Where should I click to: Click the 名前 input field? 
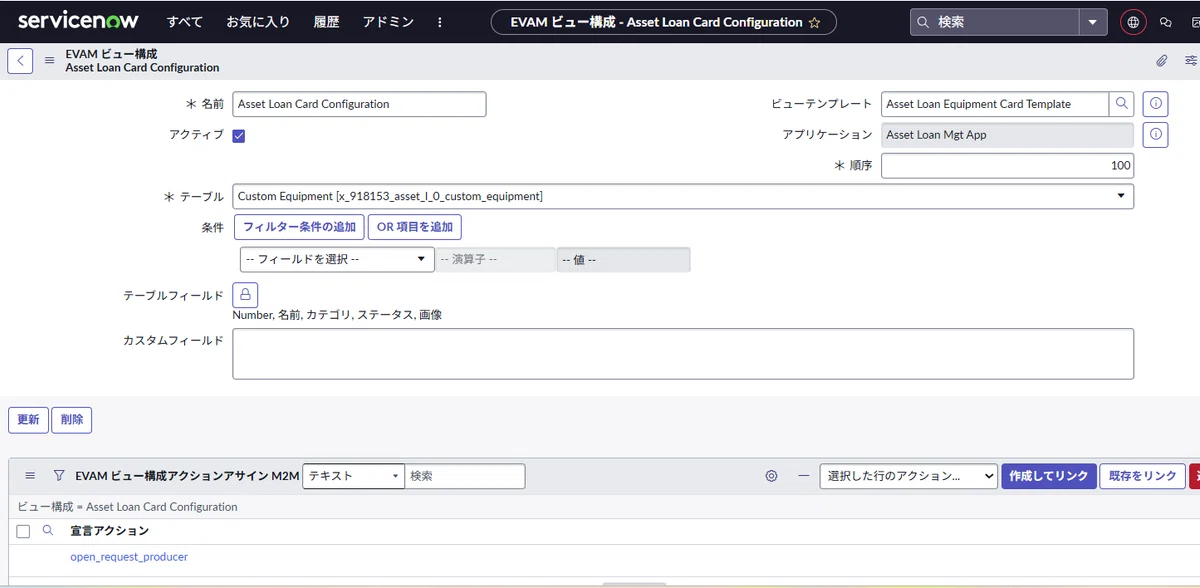(360, 104)
